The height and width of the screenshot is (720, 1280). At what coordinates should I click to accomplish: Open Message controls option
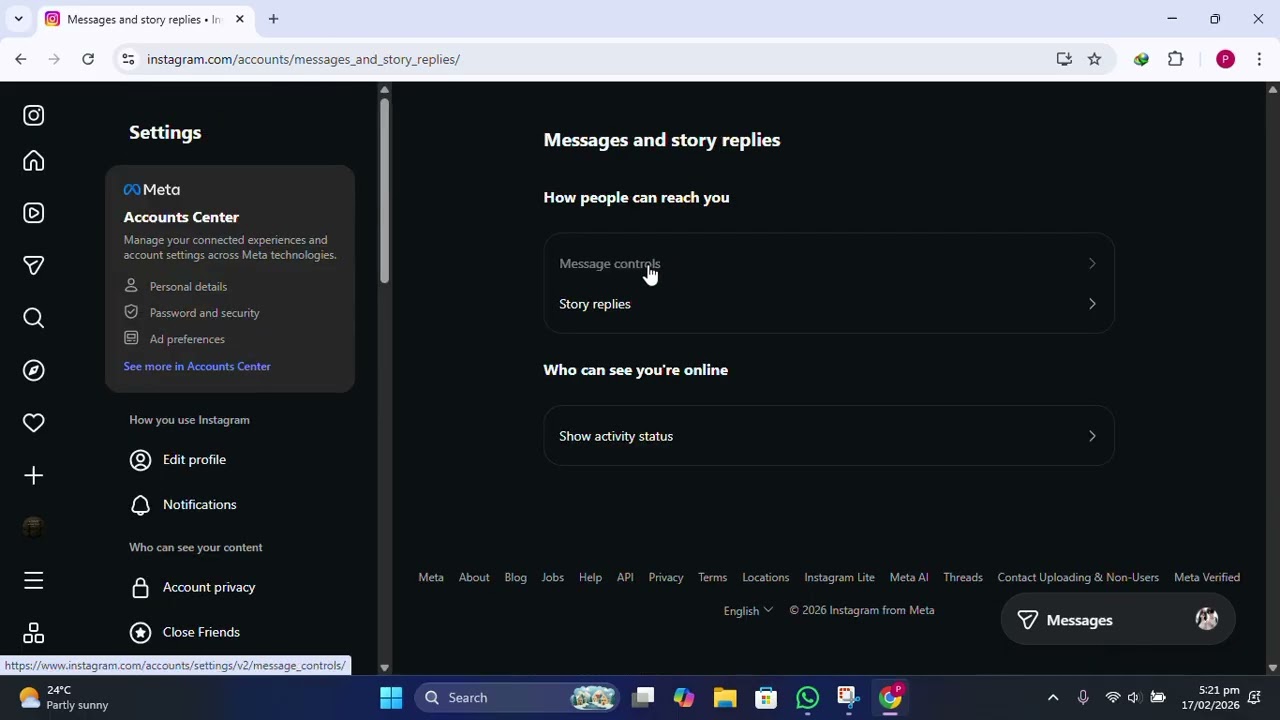click(x=829, y=264)
